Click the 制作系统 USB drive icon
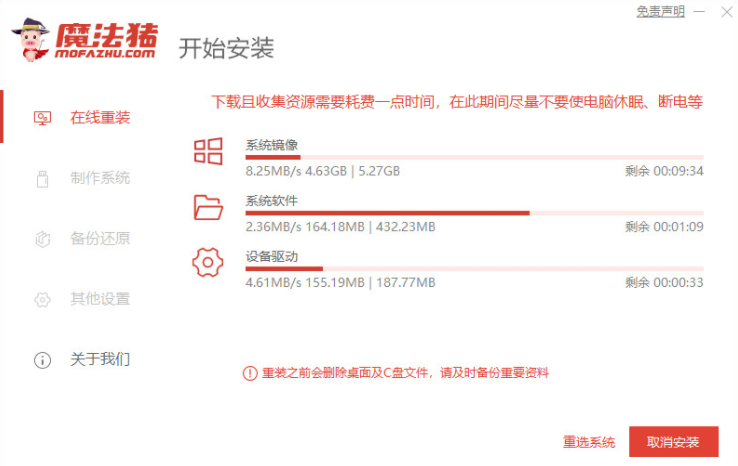 click(x=42, y=179)
